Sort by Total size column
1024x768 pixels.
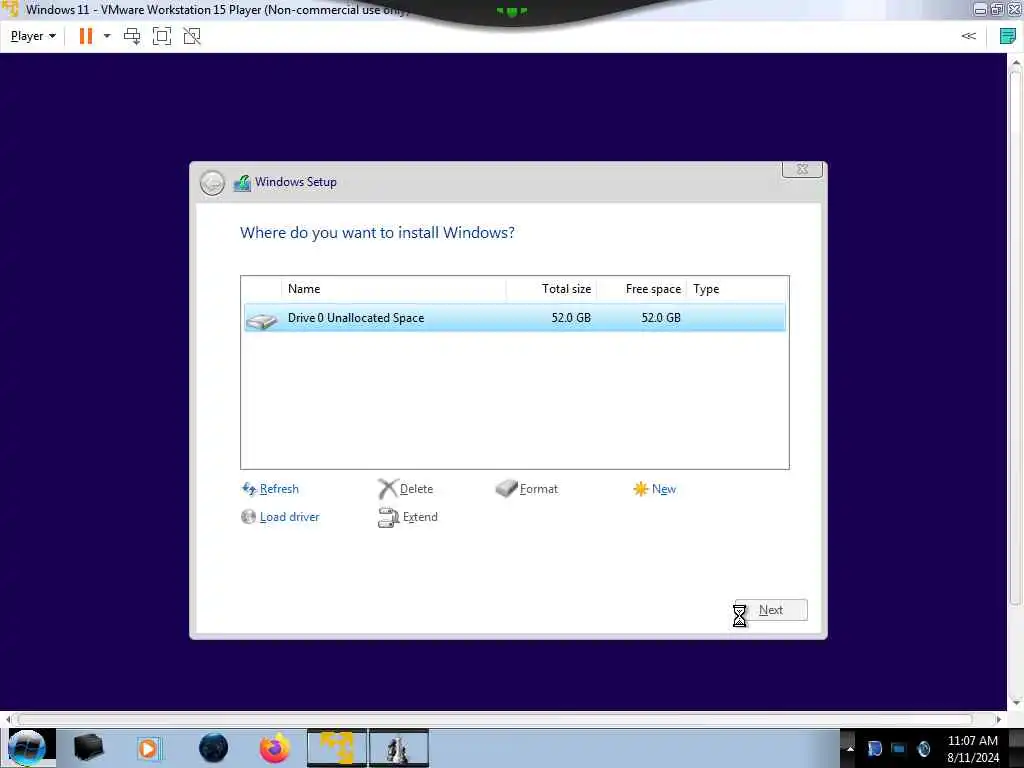(551, 289)
